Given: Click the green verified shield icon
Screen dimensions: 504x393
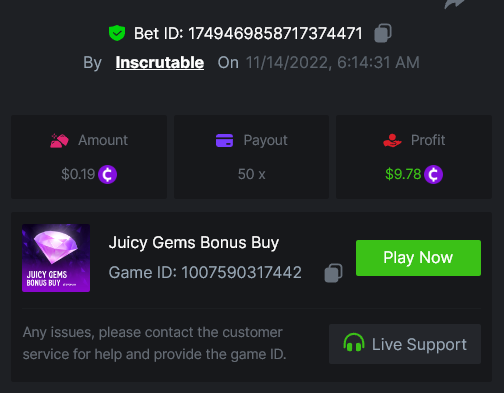Looking at the screenshot, I should (x=117, y=33).
